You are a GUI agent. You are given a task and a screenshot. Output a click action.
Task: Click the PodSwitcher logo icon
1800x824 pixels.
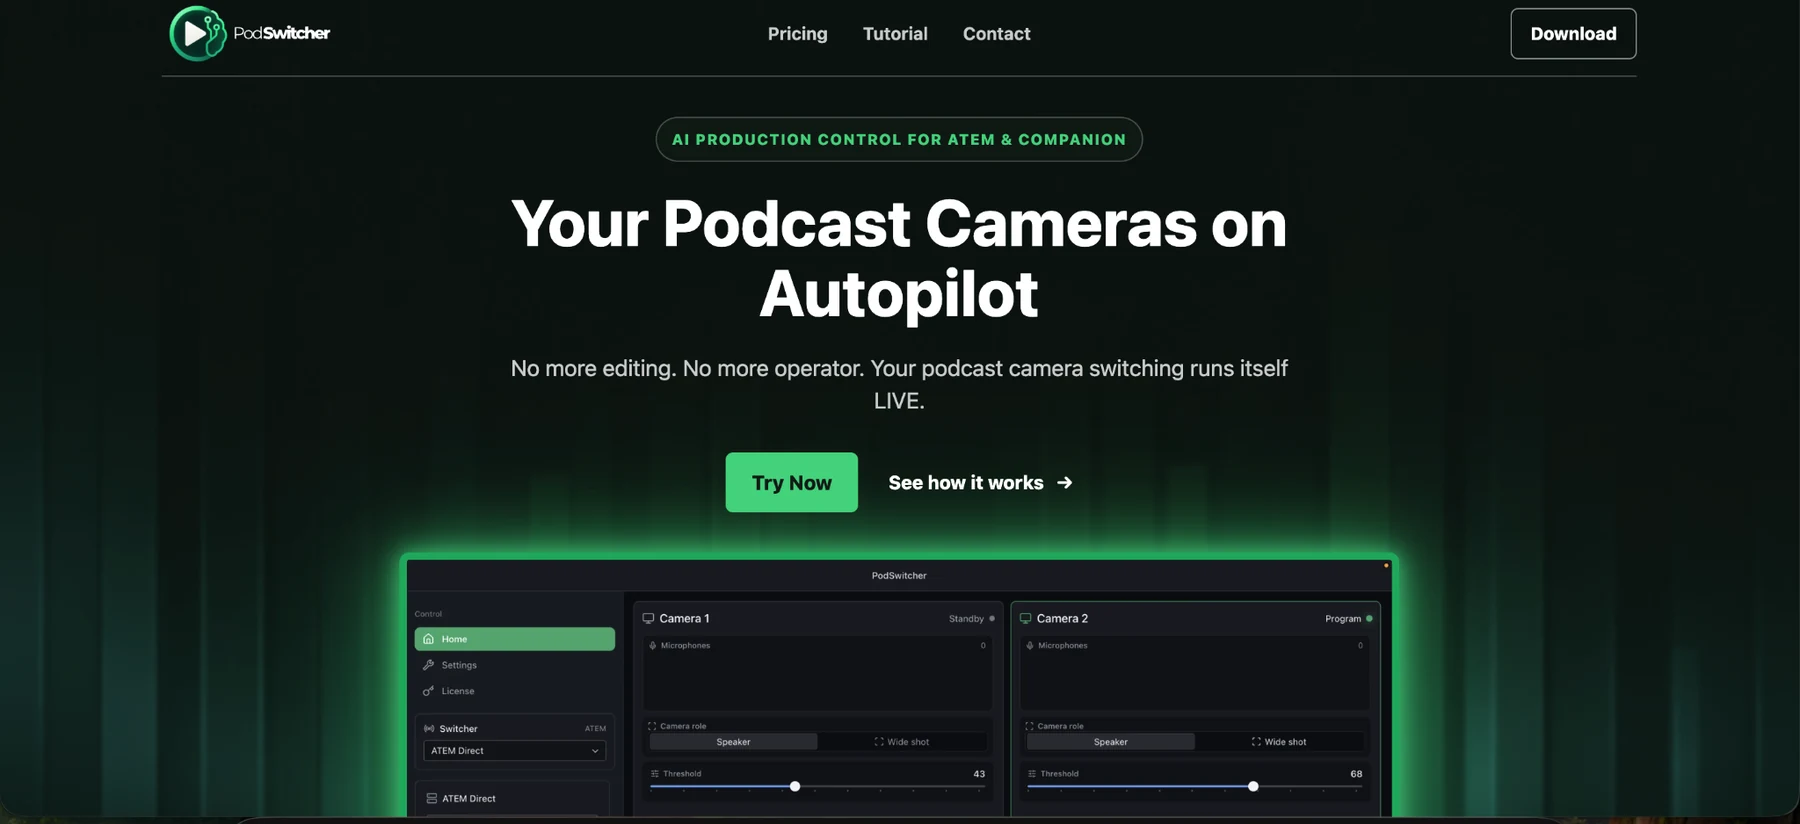pyautogui.click(x=198, y=33)
